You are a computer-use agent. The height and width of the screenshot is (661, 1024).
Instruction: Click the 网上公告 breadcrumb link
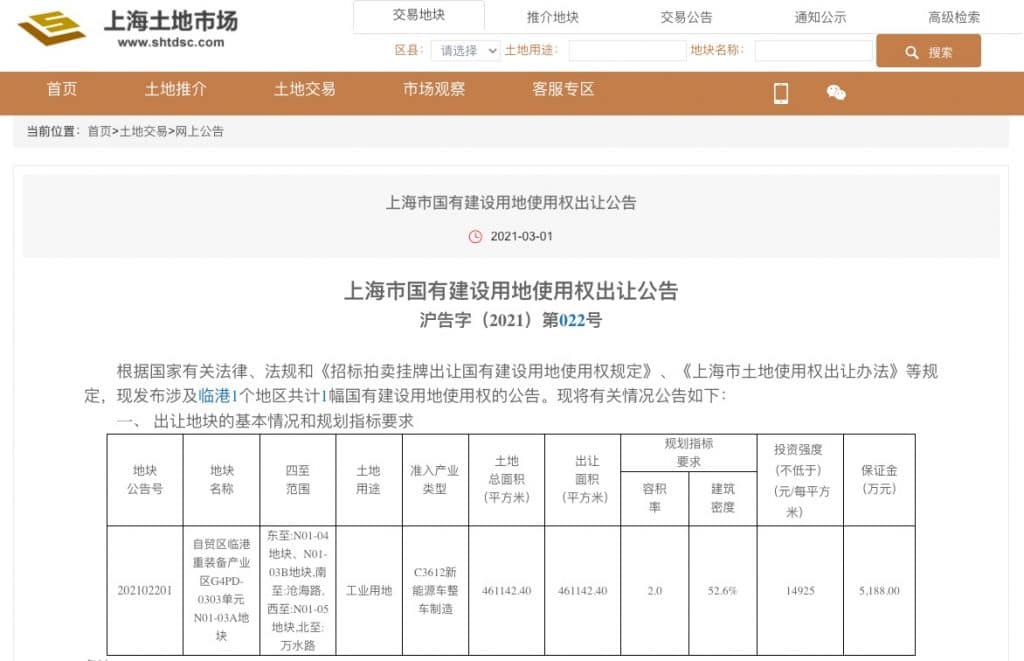coord(200,131)
